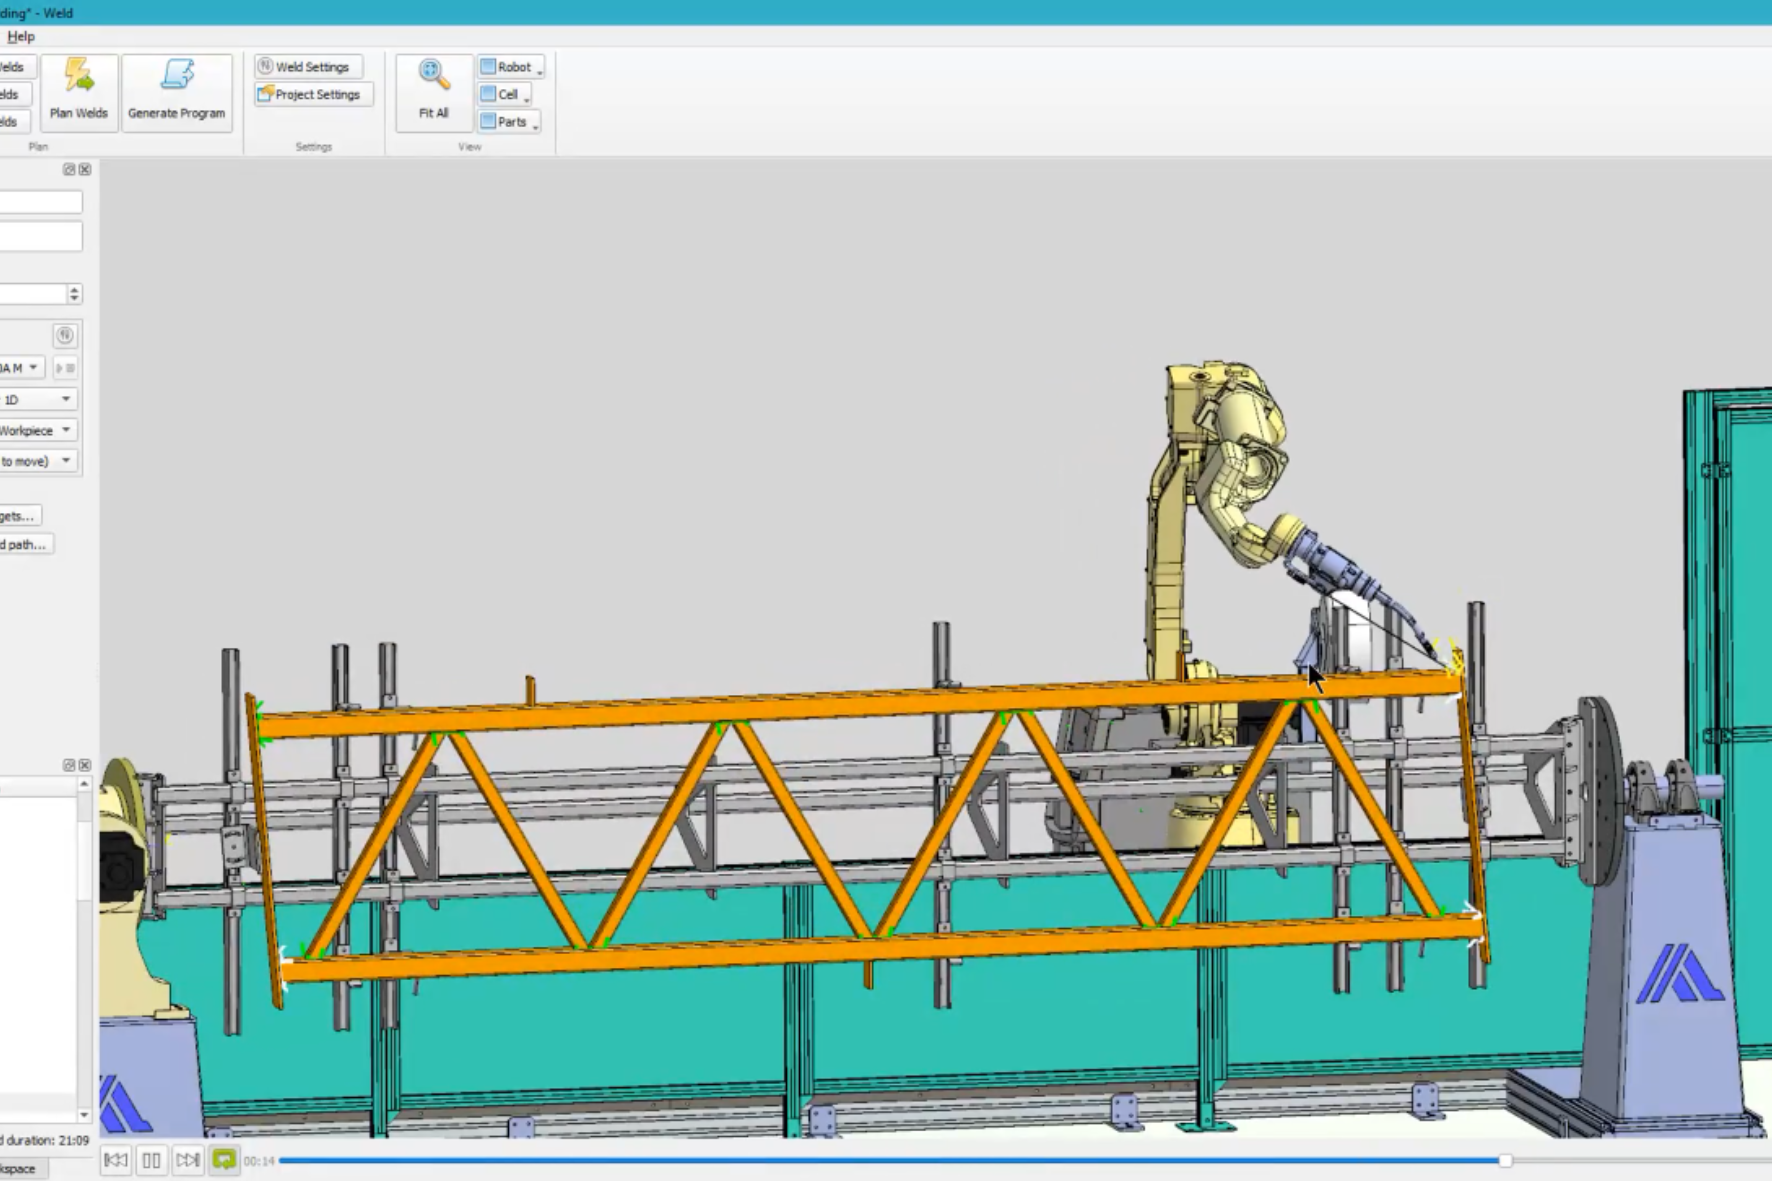This screenshot has width=1772, height=1181.
Task: Float the upper left panel
Action: pyautogui.click(x=69, y=170)
